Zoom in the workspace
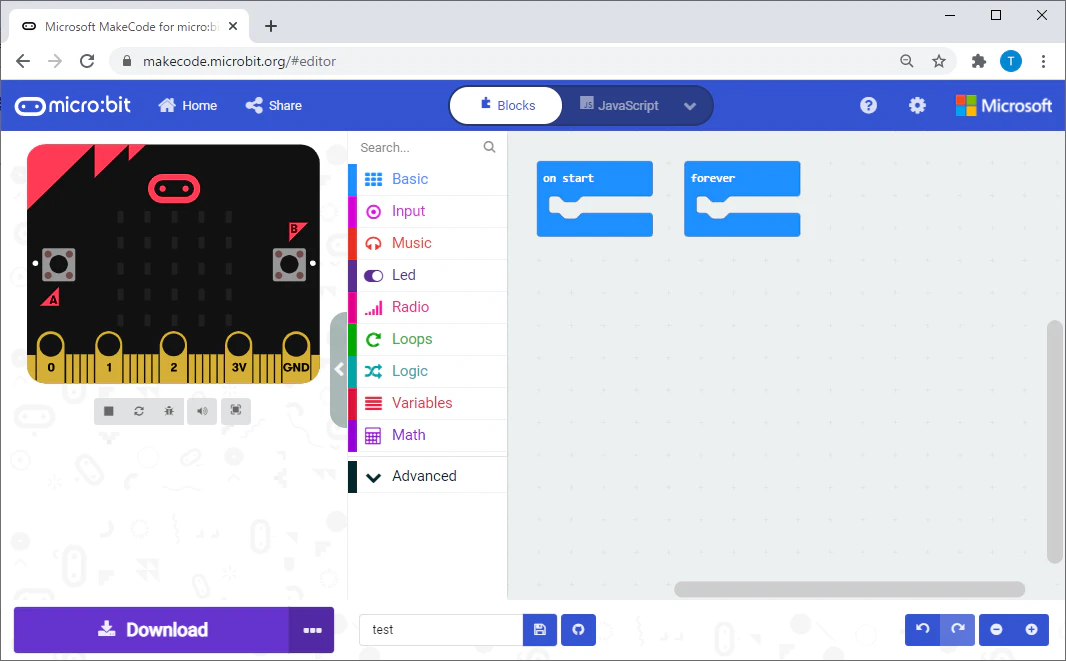The image size is (1066, 661). [x=1031, y=630]
